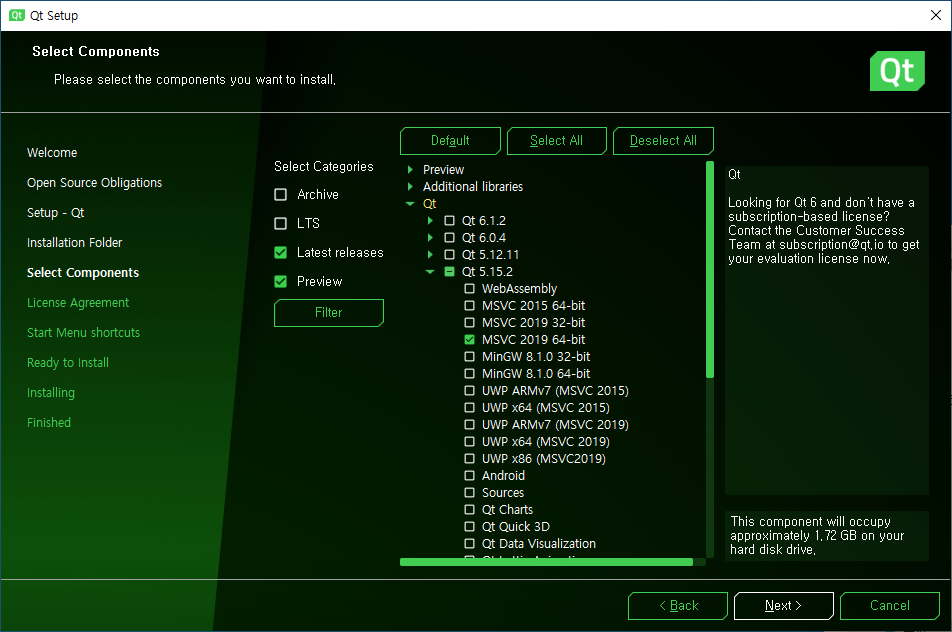
Task: Toggle the Preview category checkbox
Action: 281,282
